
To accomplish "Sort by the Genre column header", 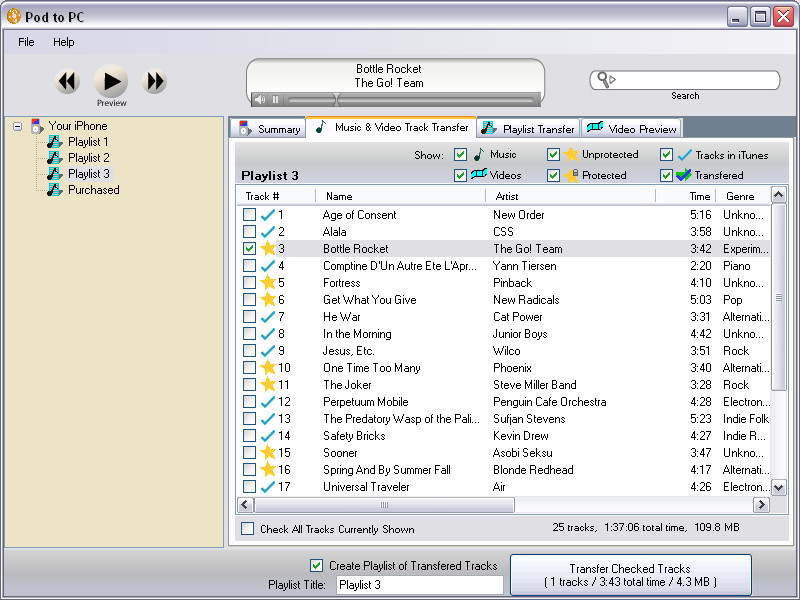I will pyautogui.click(x=743, y=196).
